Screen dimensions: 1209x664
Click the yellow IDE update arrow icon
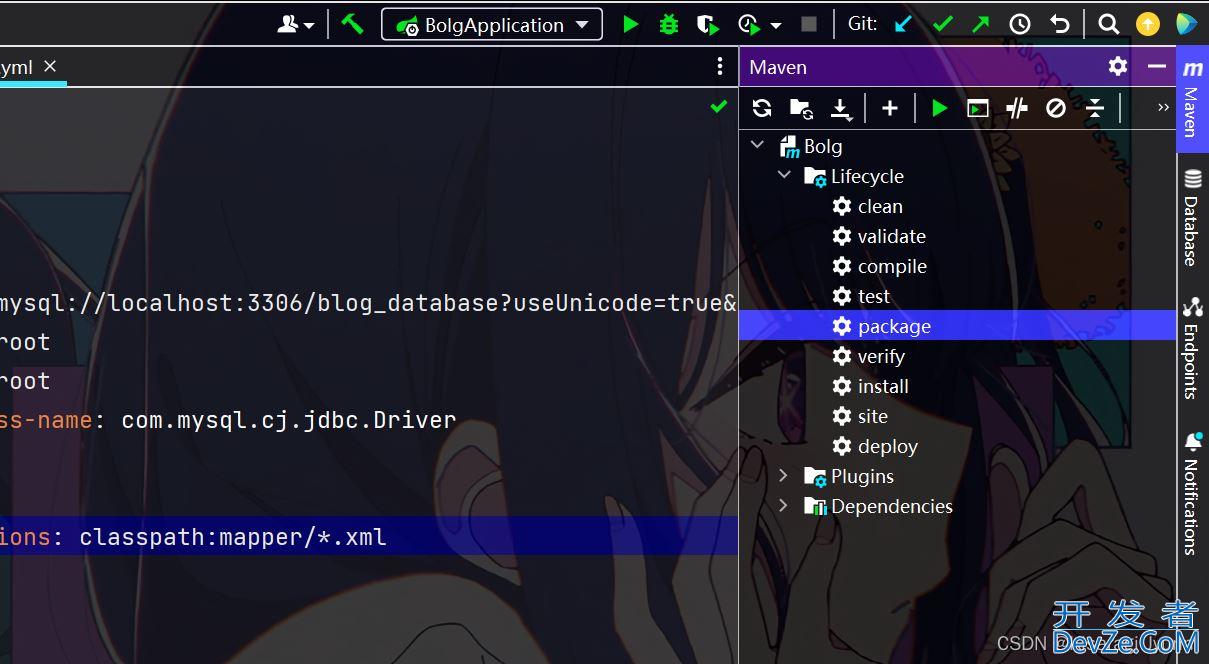1148,24
